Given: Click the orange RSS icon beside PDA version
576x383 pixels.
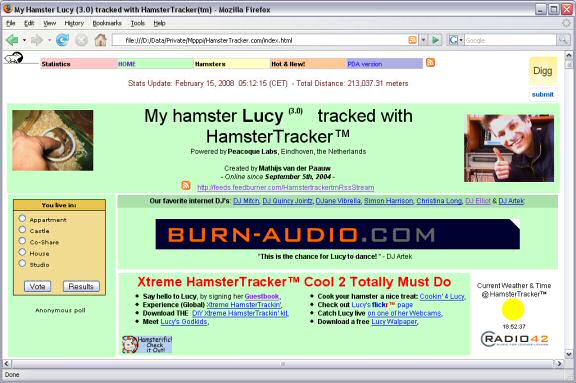Looking at the screenshot, I should pos(431,62).
